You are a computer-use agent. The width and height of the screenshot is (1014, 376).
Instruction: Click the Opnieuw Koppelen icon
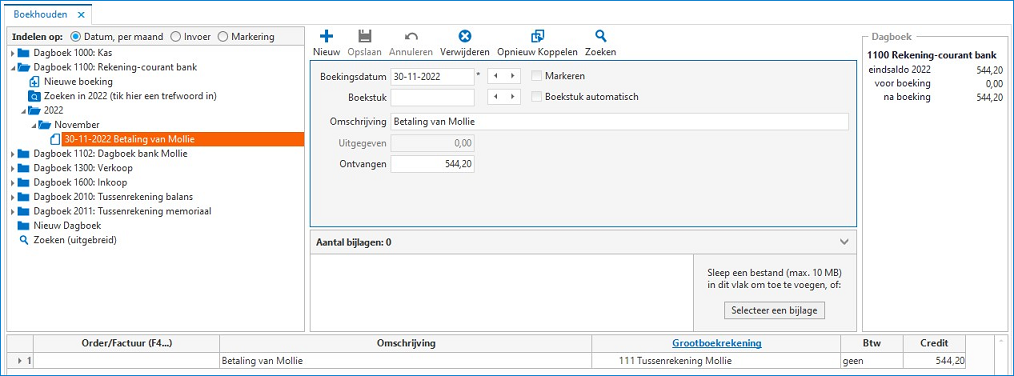pyautogui.click(x=537, y=37)
